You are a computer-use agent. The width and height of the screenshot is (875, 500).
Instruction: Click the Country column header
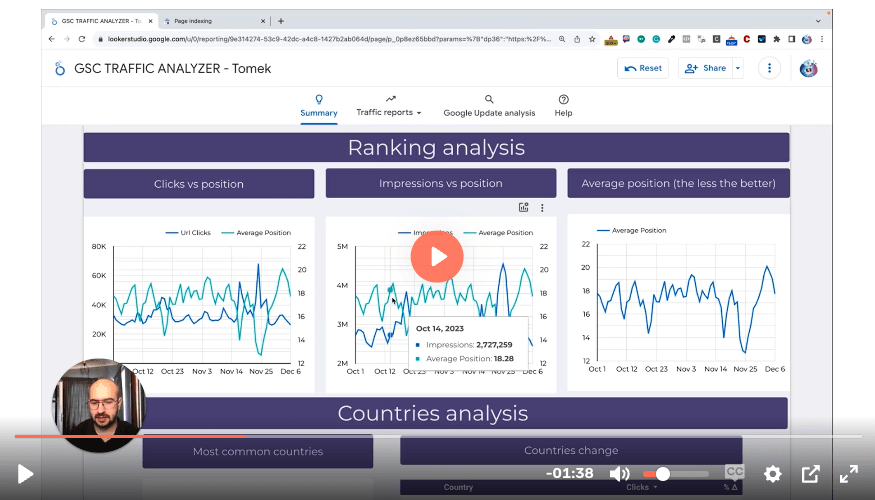coord(458,487)
